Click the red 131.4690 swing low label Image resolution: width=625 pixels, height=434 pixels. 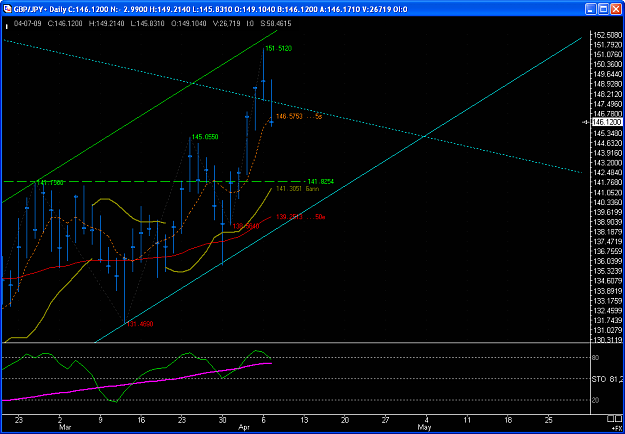tap(140, 324)
